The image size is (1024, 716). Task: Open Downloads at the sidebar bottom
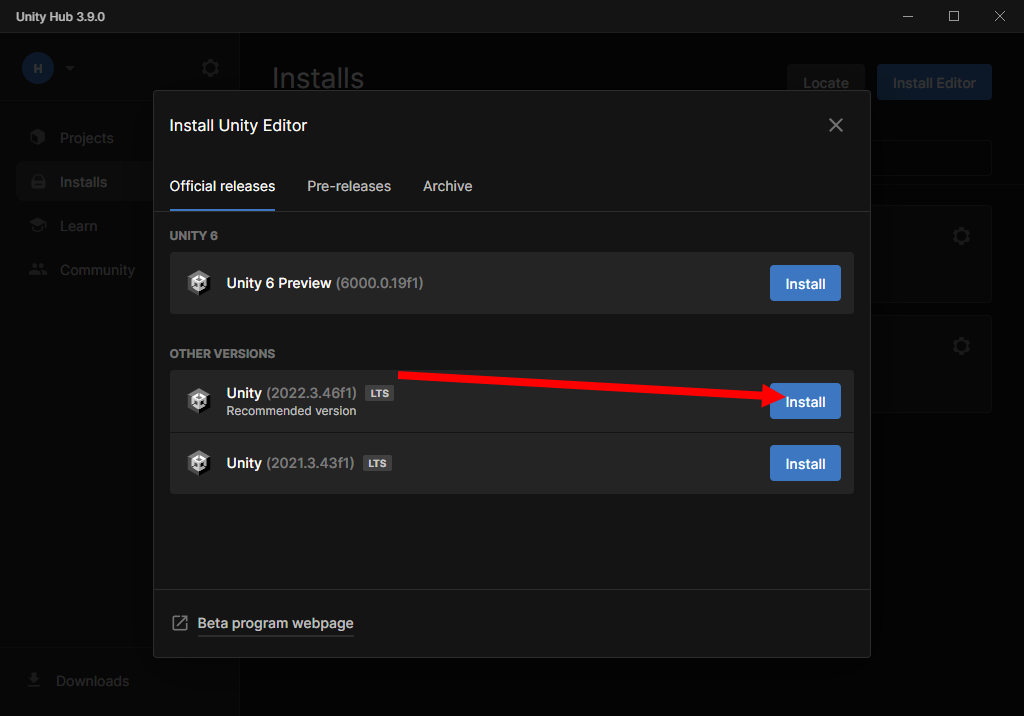point(92,681)
